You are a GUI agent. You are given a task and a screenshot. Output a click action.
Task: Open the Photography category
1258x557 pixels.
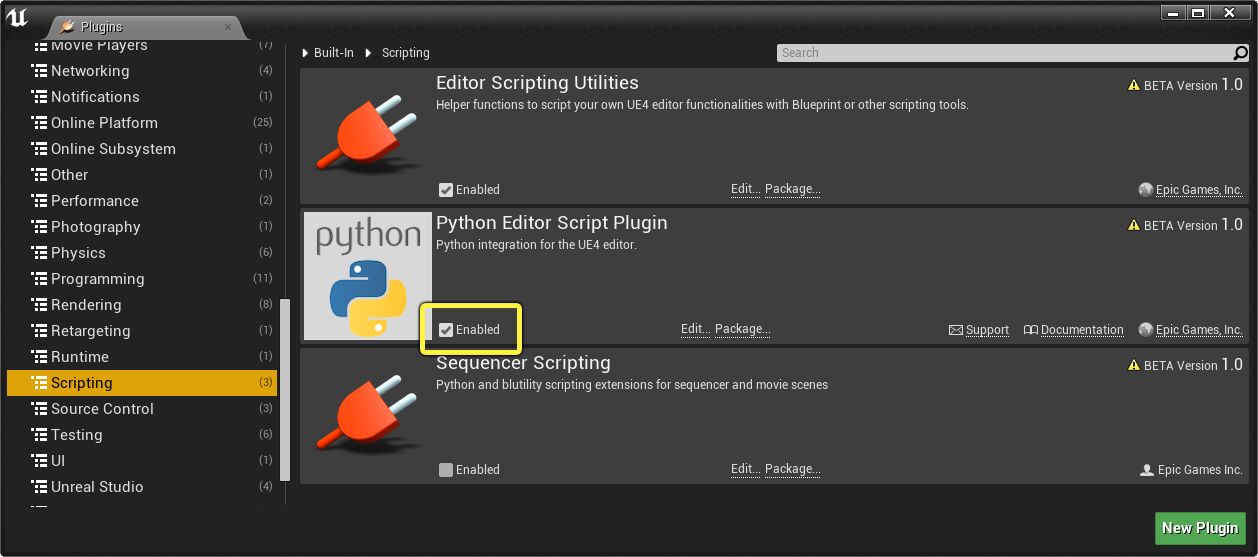point(140,227)
